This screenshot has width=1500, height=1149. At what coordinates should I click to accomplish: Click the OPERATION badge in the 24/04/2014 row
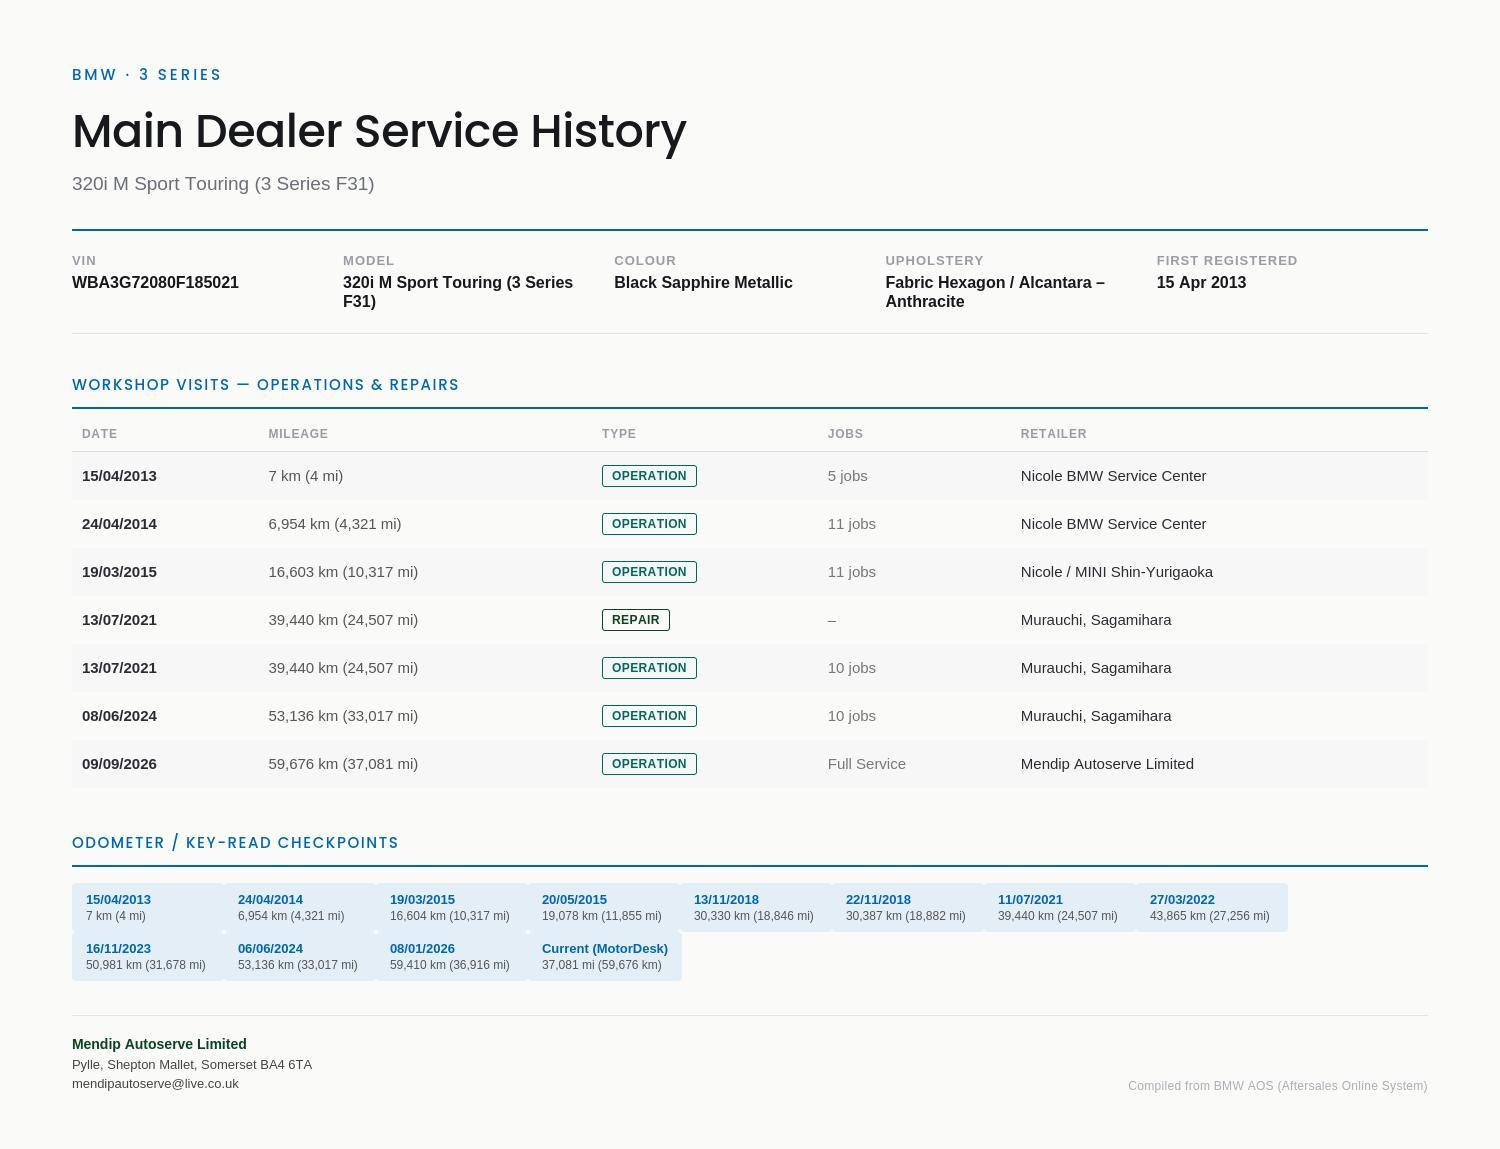pyautogui.click(x=649, y=524)
